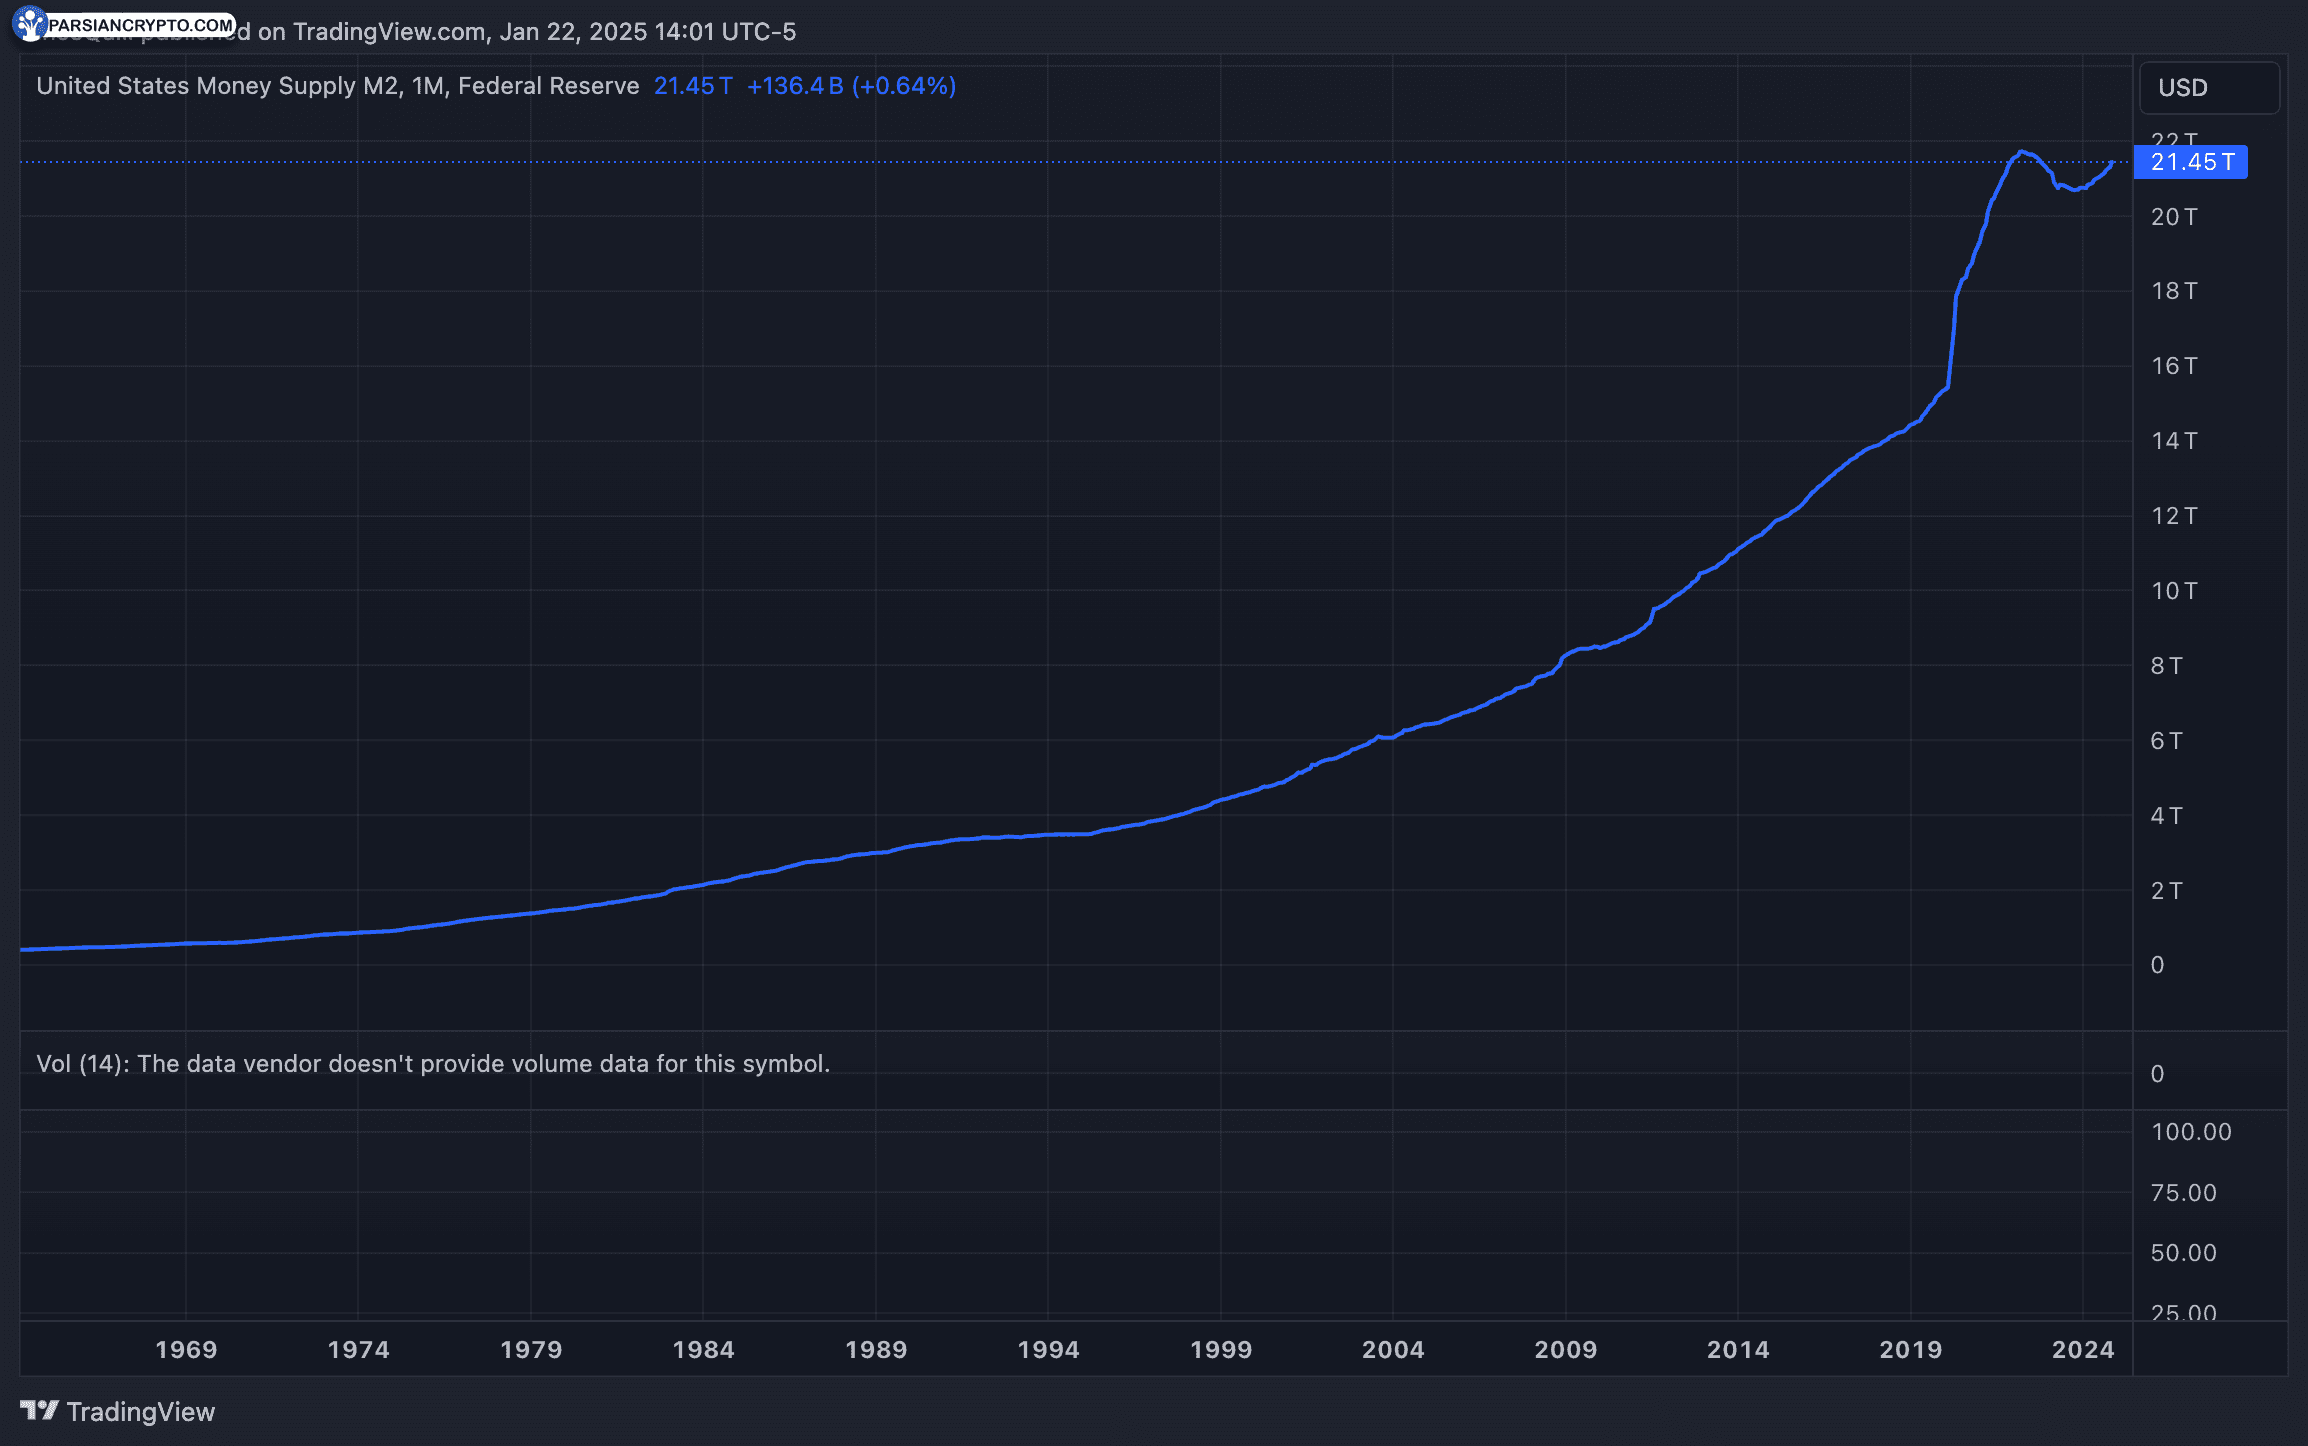Click the TradingView logo icon
2308x1446 pixels.
coord(40,1410)
